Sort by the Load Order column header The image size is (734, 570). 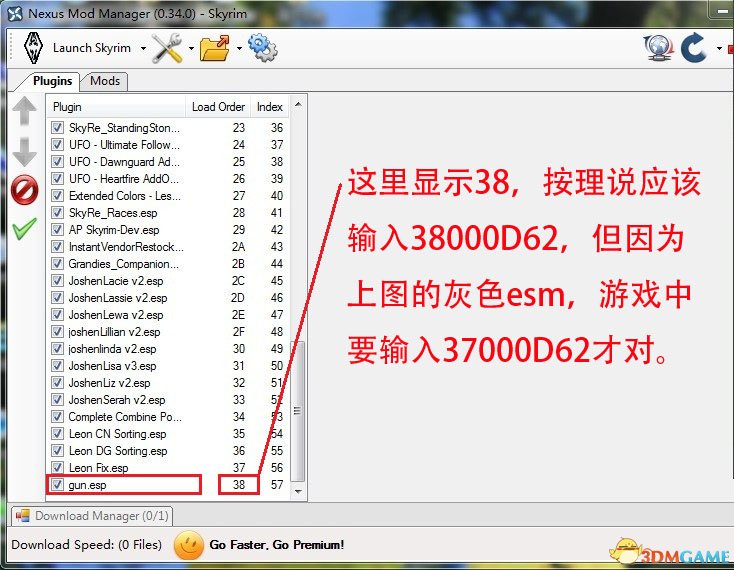pos(218,107)
